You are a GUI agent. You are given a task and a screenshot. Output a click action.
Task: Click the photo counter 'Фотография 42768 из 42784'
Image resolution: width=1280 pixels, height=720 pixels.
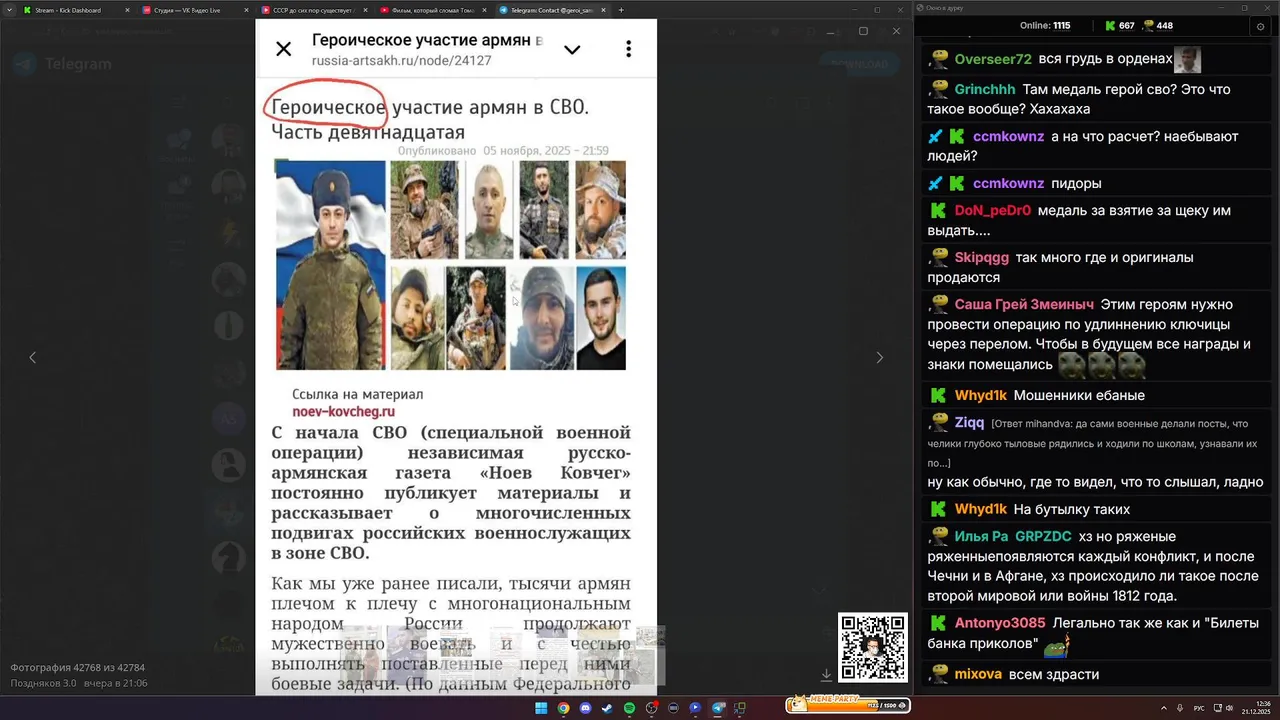click(x=77, y=667)
